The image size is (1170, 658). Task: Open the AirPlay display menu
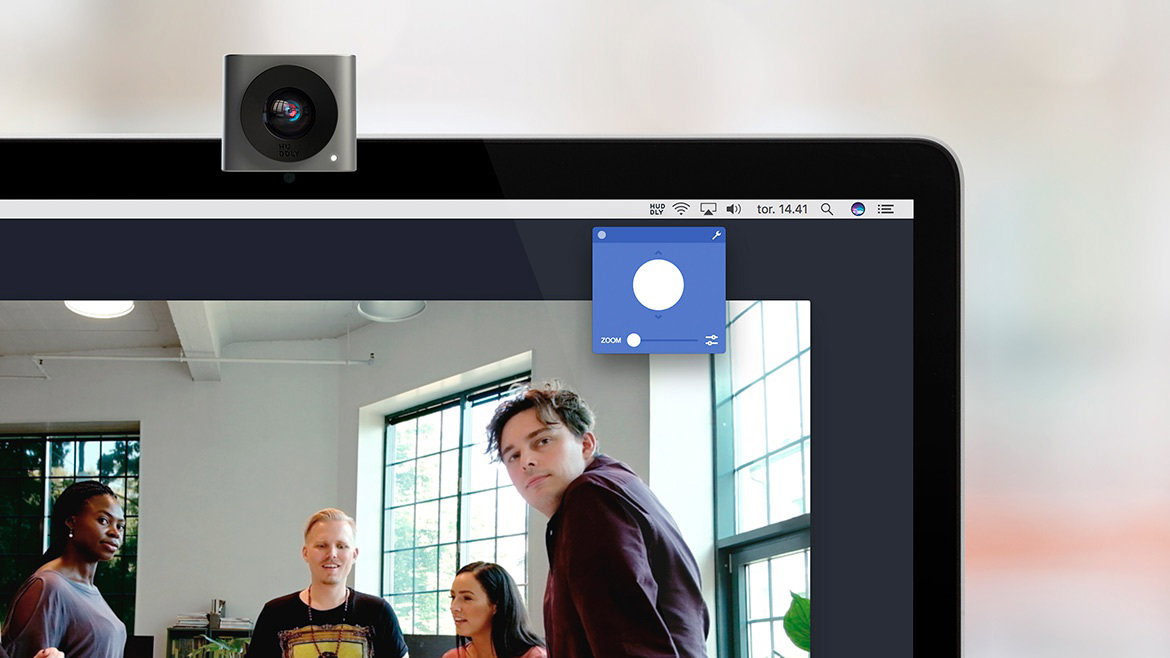(x=708, y=209)
